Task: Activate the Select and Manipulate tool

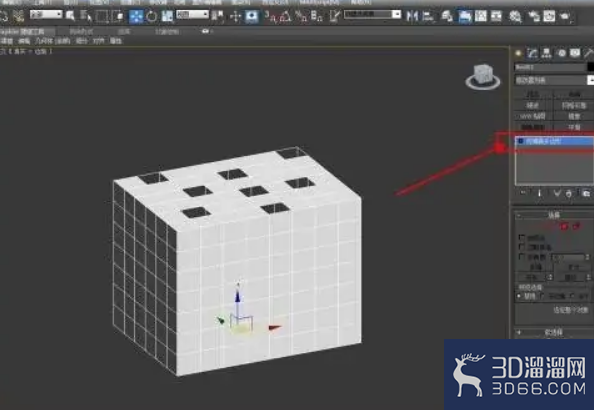Action: click(x=236, y=16)
